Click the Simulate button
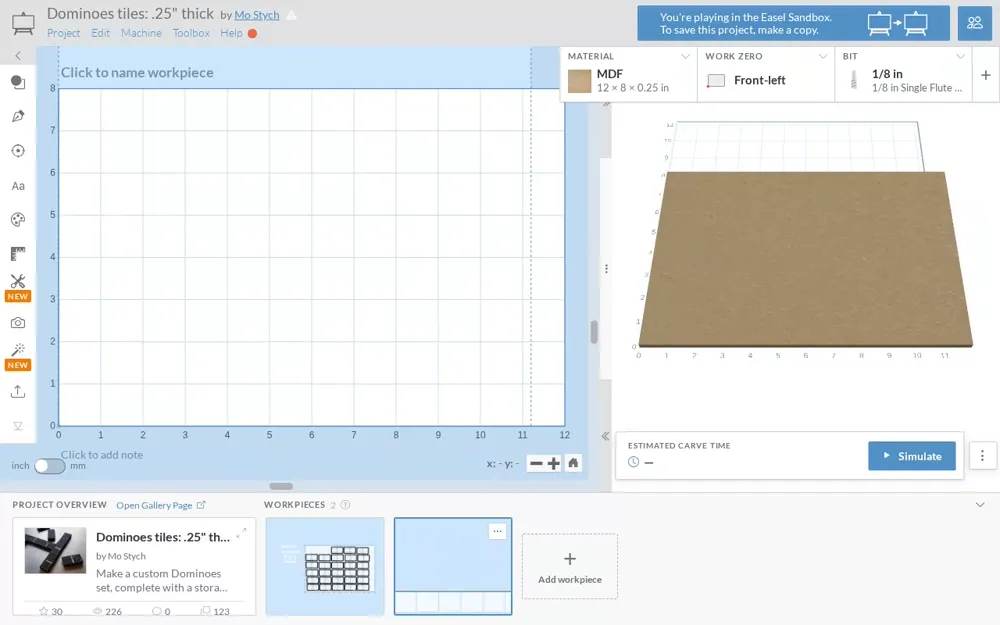1000x625 pixels. (911, 456)
